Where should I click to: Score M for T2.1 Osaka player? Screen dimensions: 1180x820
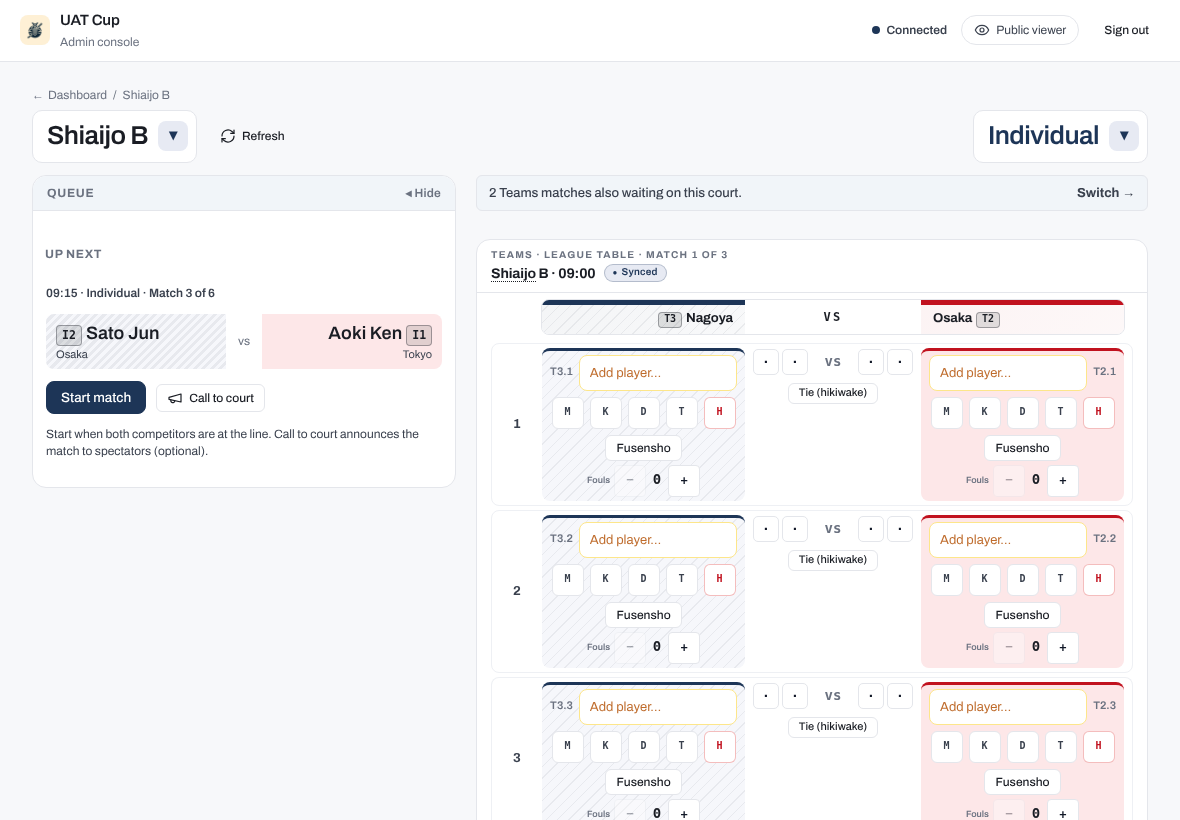947,412
